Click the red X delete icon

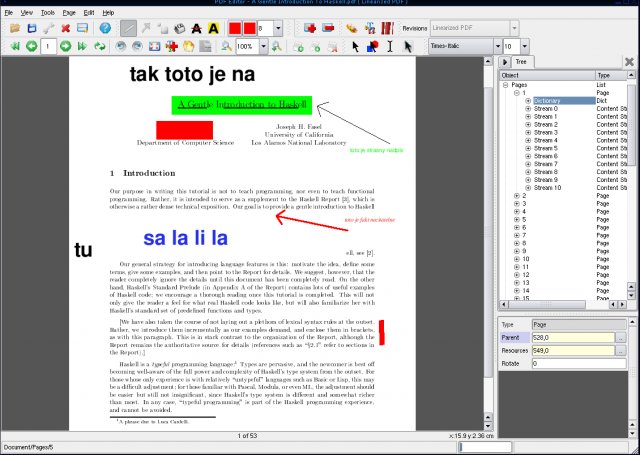[x=65, y=28]
